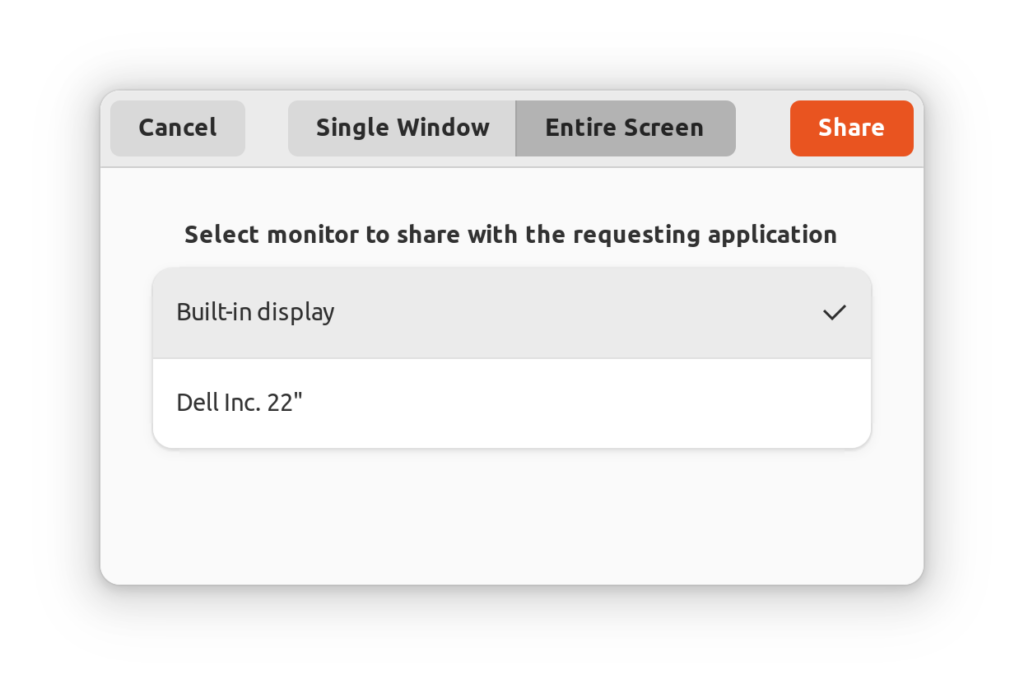Image resolution: width=1024 pixels, height=695 pixels.
Task: Click the checkmark next to Built-in display
Action: 834,313
